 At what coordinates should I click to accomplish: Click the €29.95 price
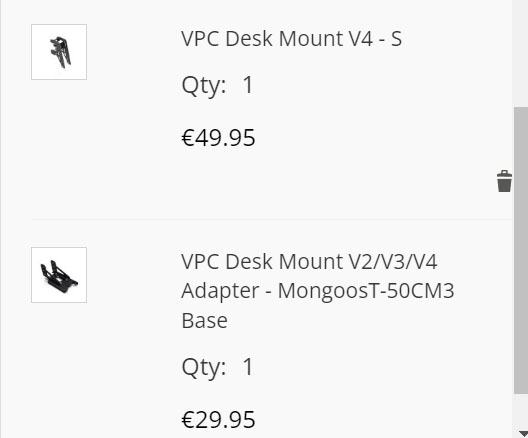(218, 419)
